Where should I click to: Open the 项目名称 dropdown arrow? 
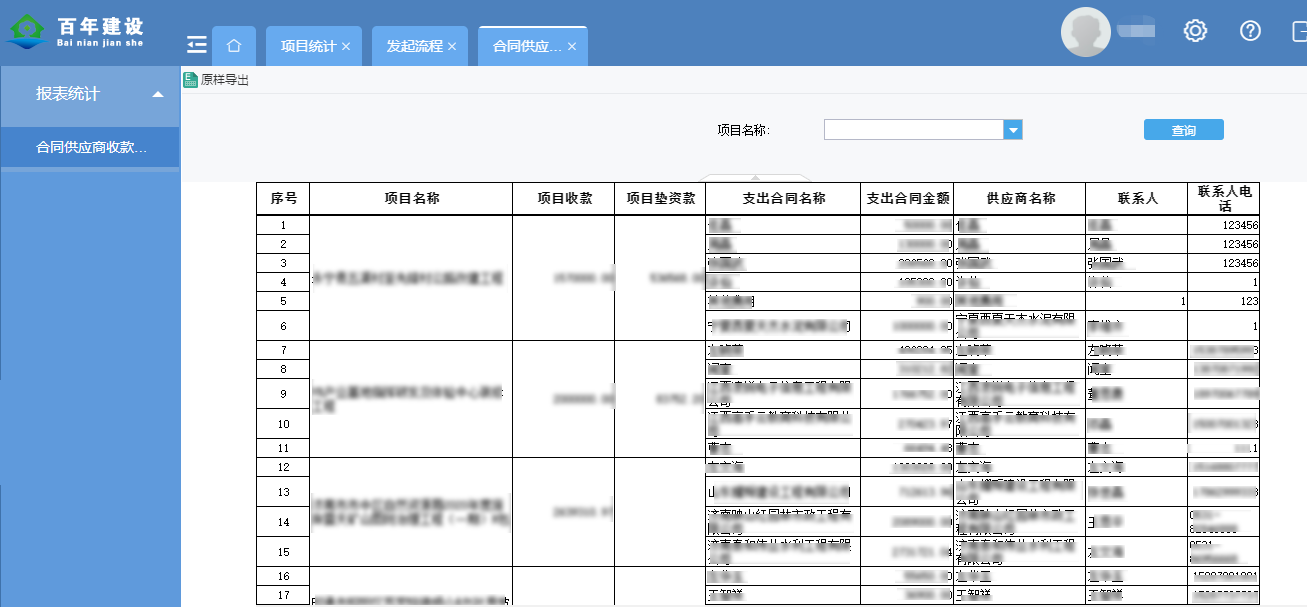(1013, 130)
